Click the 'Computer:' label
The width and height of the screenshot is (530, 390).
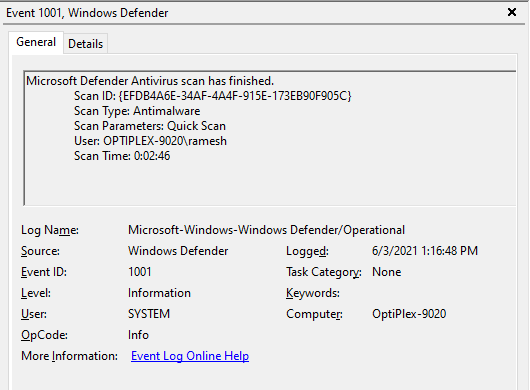[314, 314]
